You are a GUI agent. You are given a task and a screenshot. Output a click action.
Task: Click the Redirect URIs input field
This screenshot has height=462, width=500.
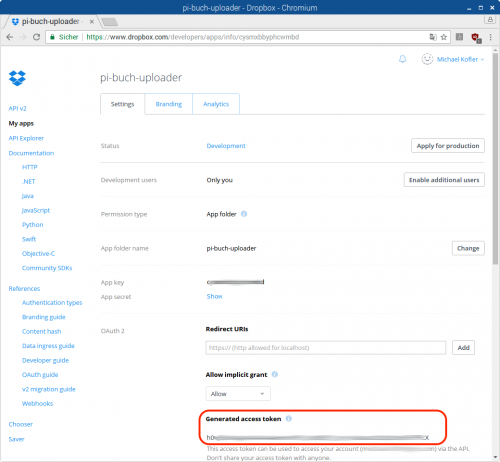click(326, 348)
